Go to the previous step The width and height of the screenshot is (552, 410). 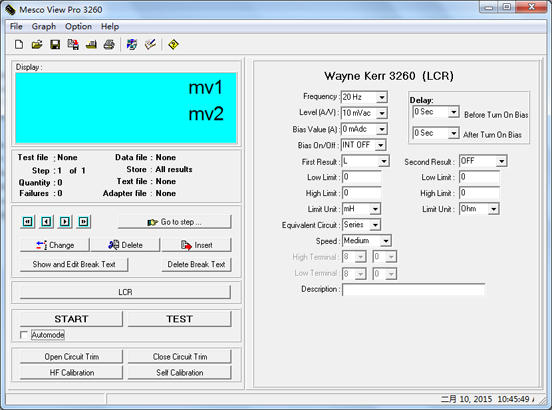point(46,222)
